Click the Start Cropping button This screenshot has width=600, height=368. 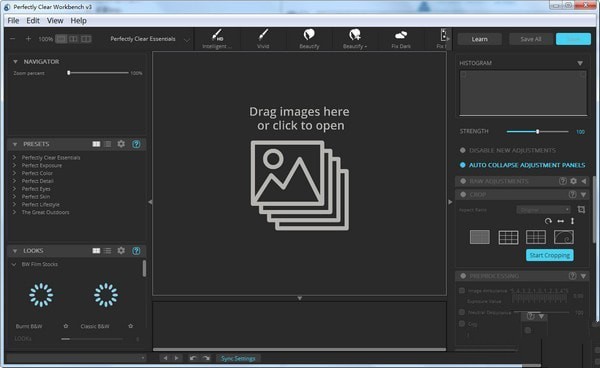click(x=549, y=255)
